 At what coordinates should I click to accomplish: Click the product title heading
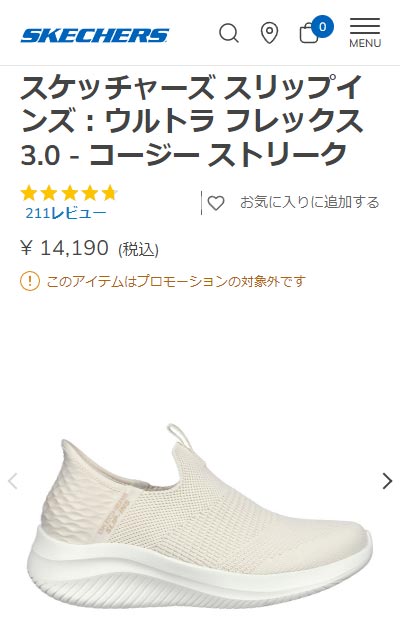click(192, 121)
